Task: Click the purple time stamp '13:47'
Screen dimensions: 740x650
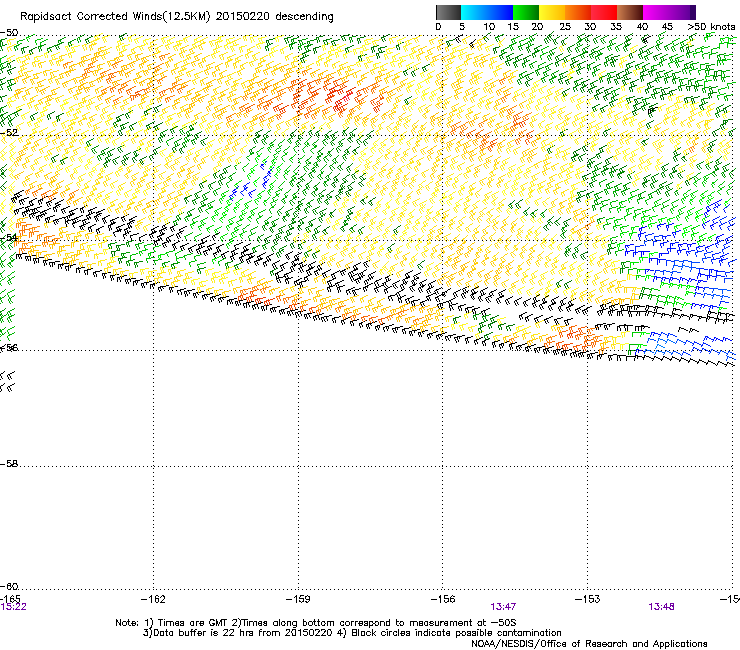Action: pos(503,607)
